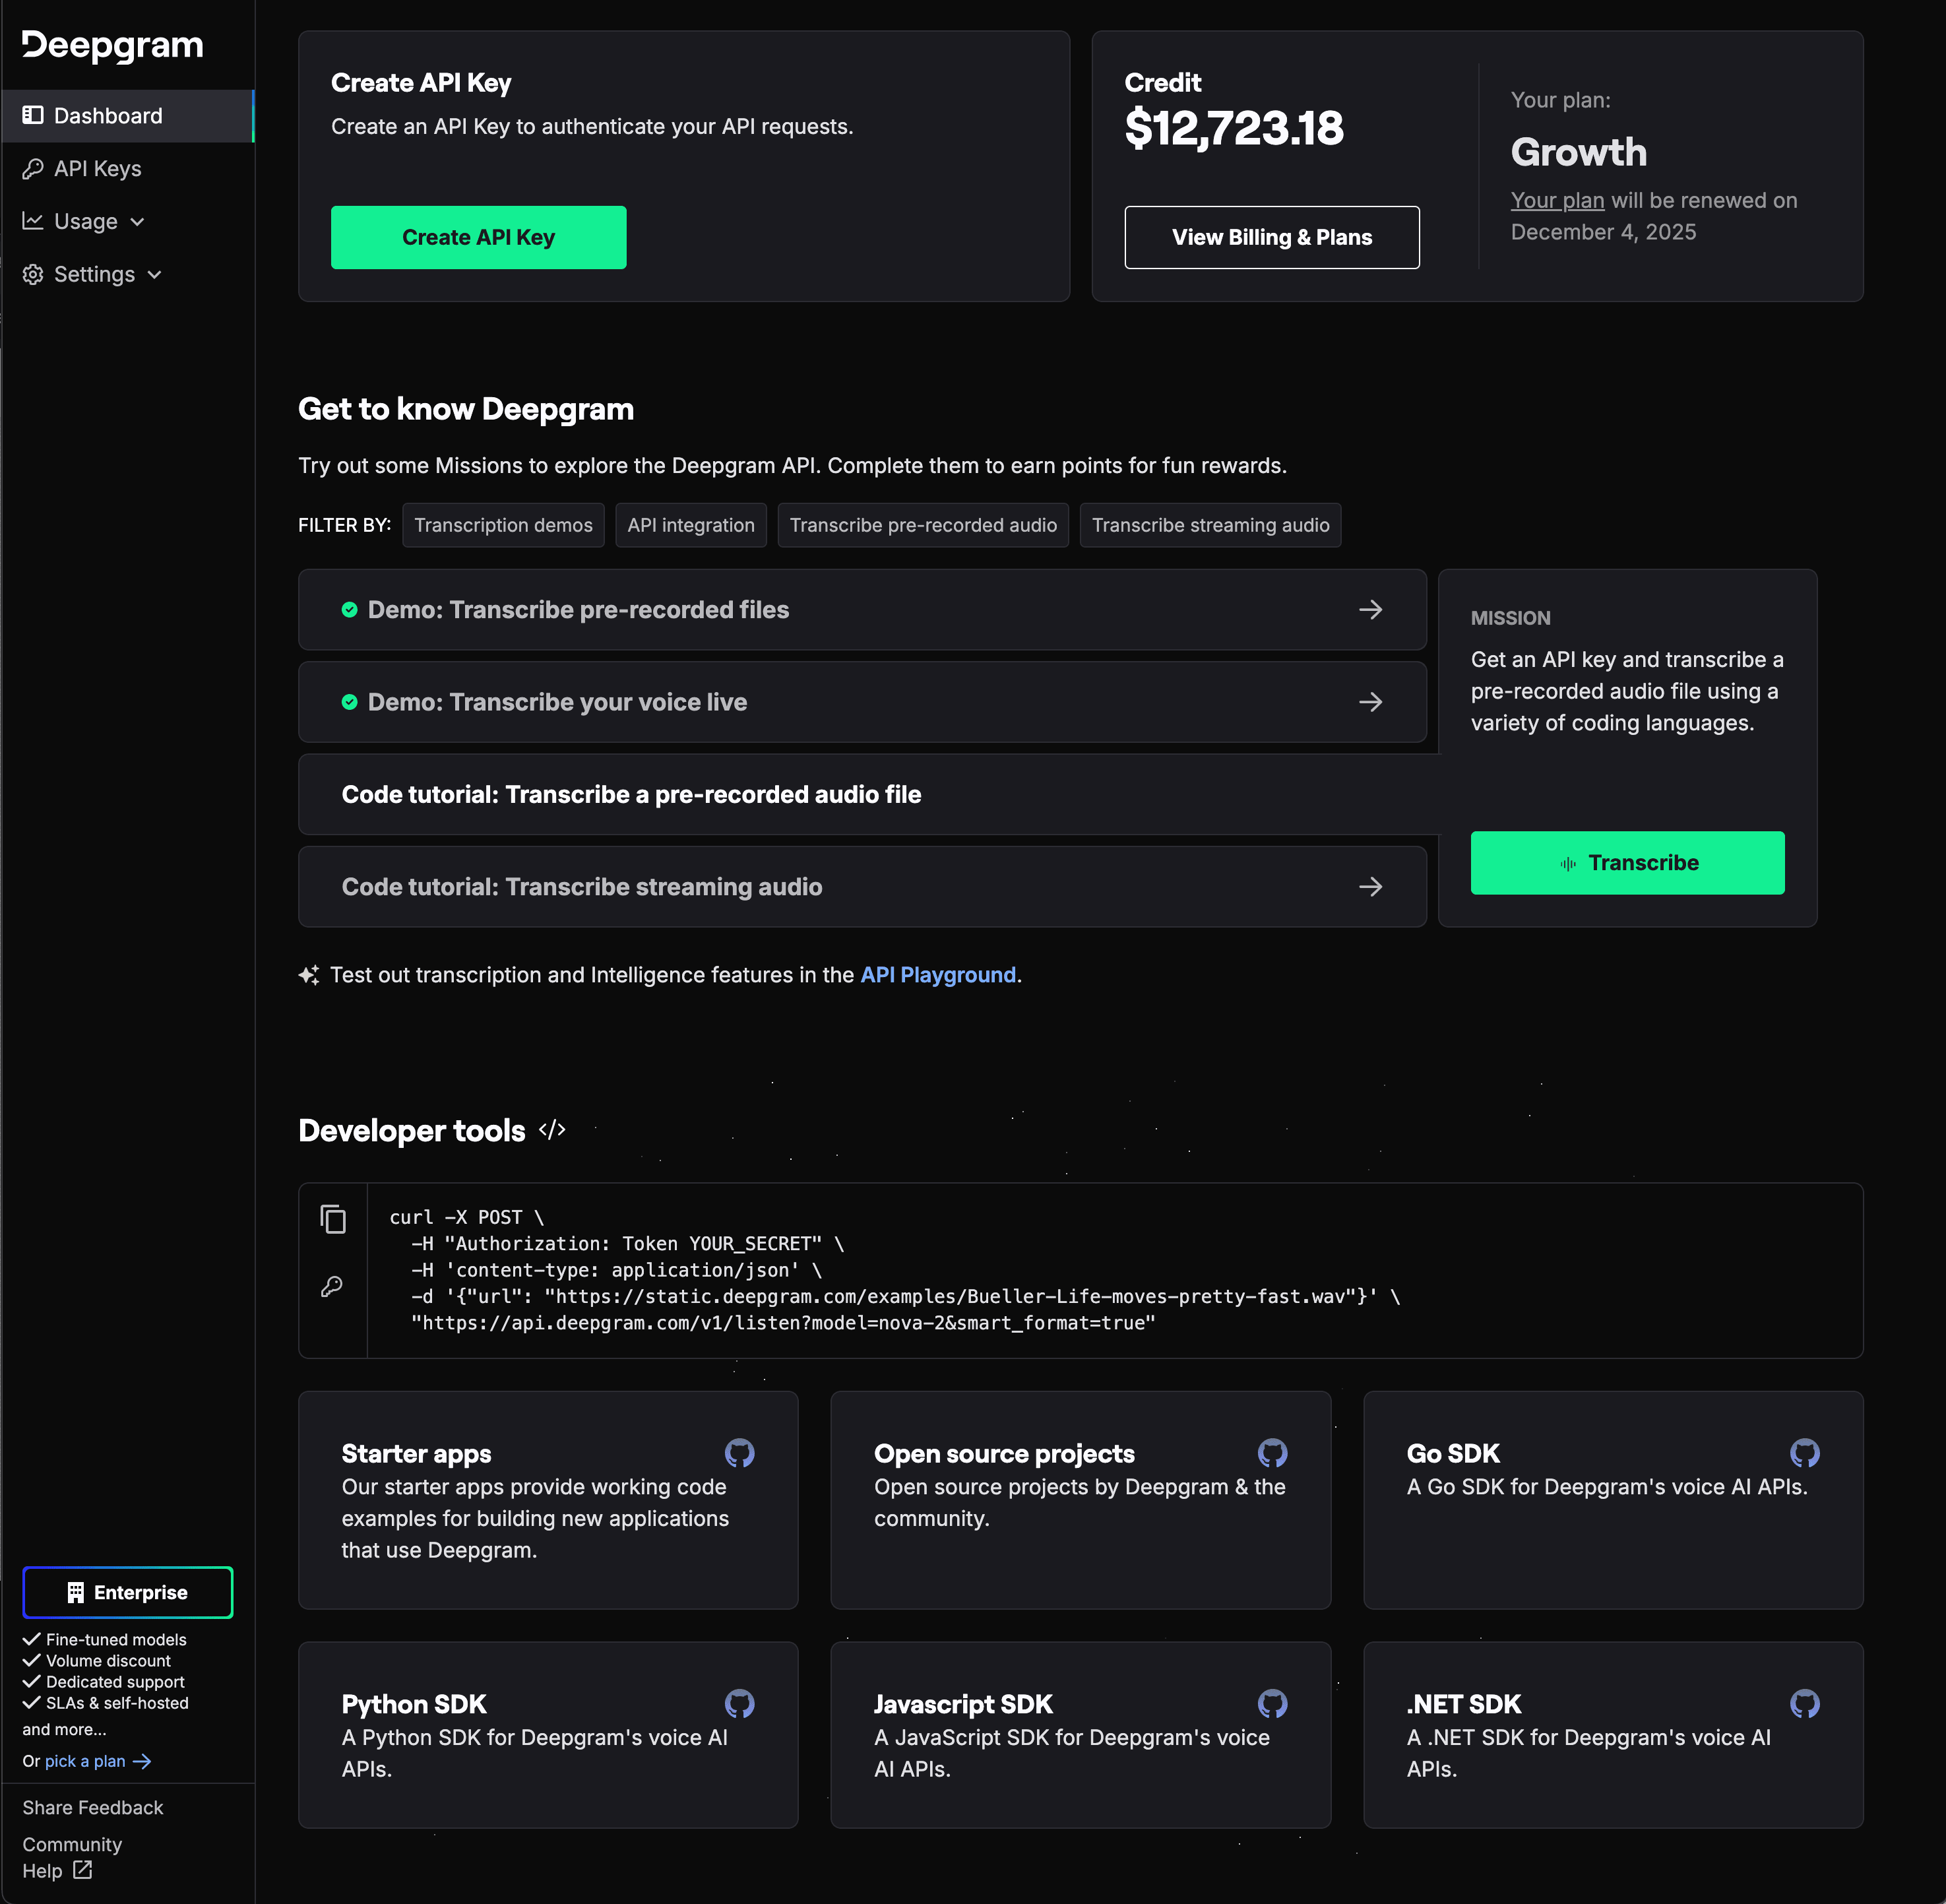Open the API Keys menu item
Viewport: 1946px width, 1904px height.
tap(128, 169)
